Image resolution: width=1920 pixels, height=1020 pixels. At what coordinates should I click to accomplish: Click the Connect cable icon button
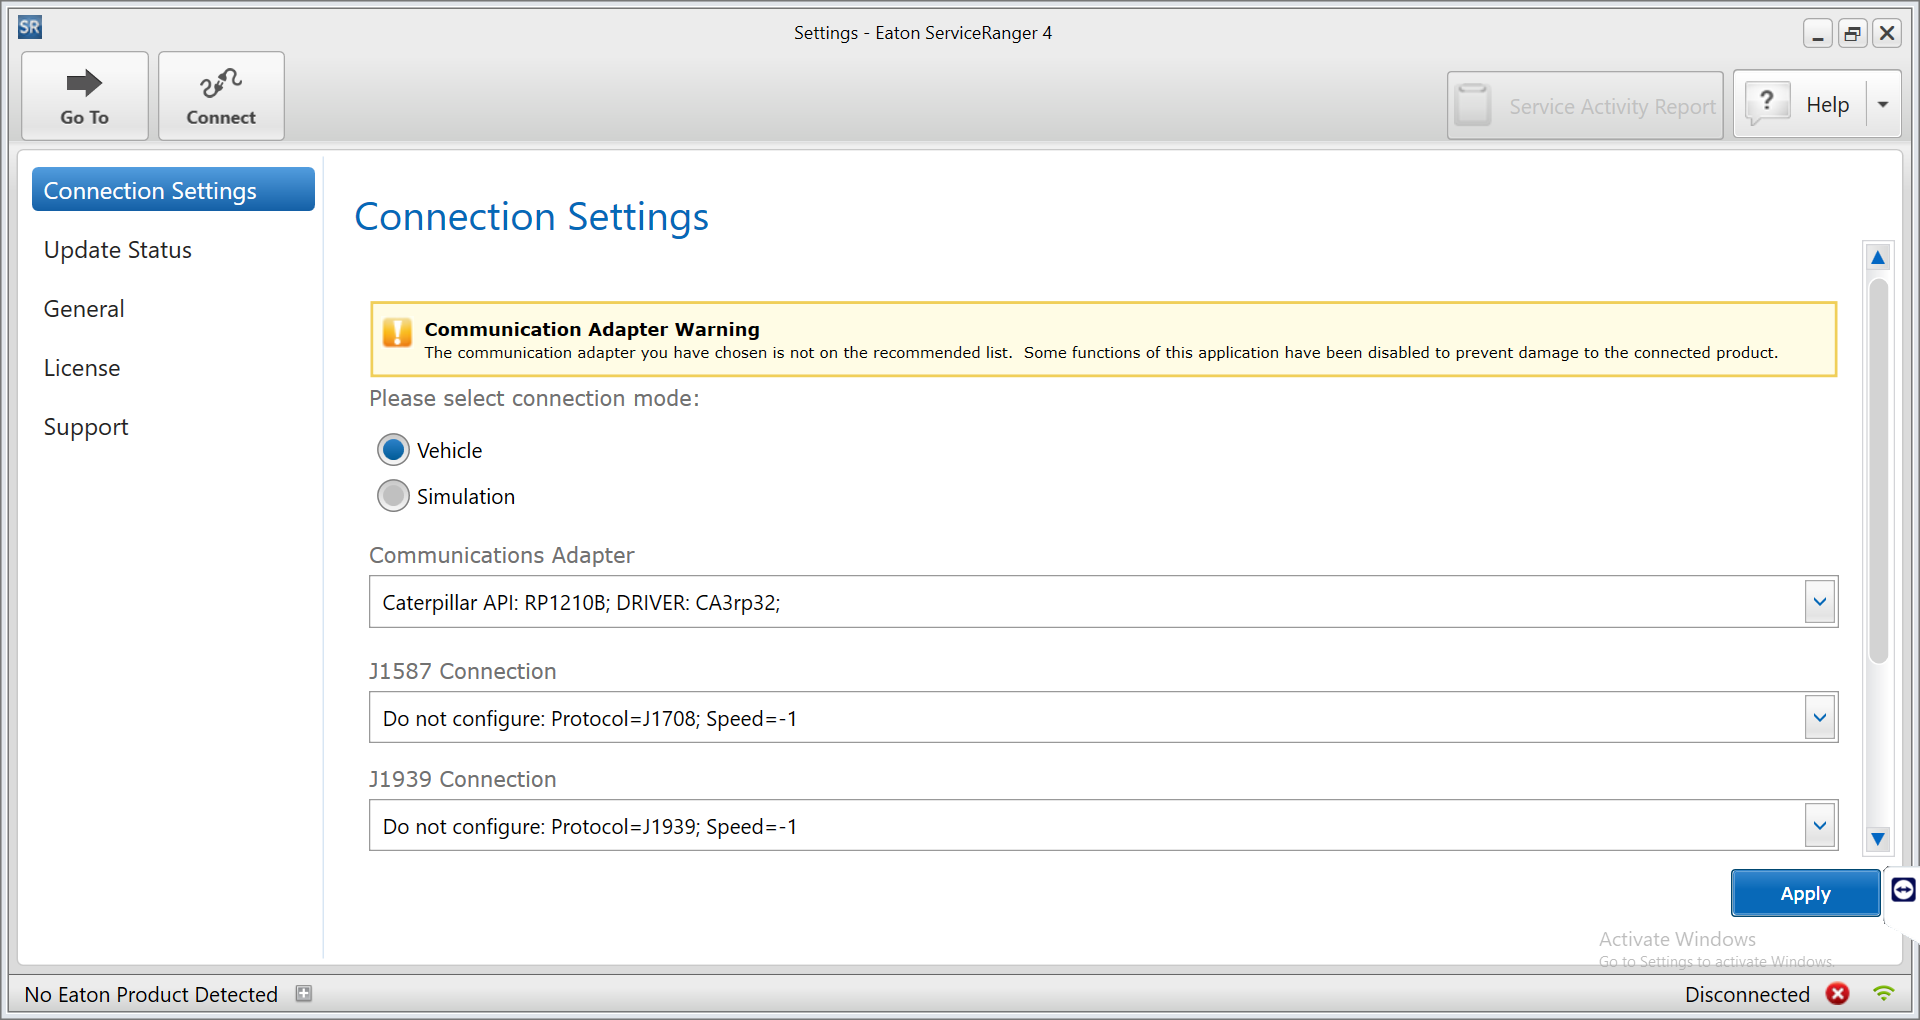click(x=221, y=96)
